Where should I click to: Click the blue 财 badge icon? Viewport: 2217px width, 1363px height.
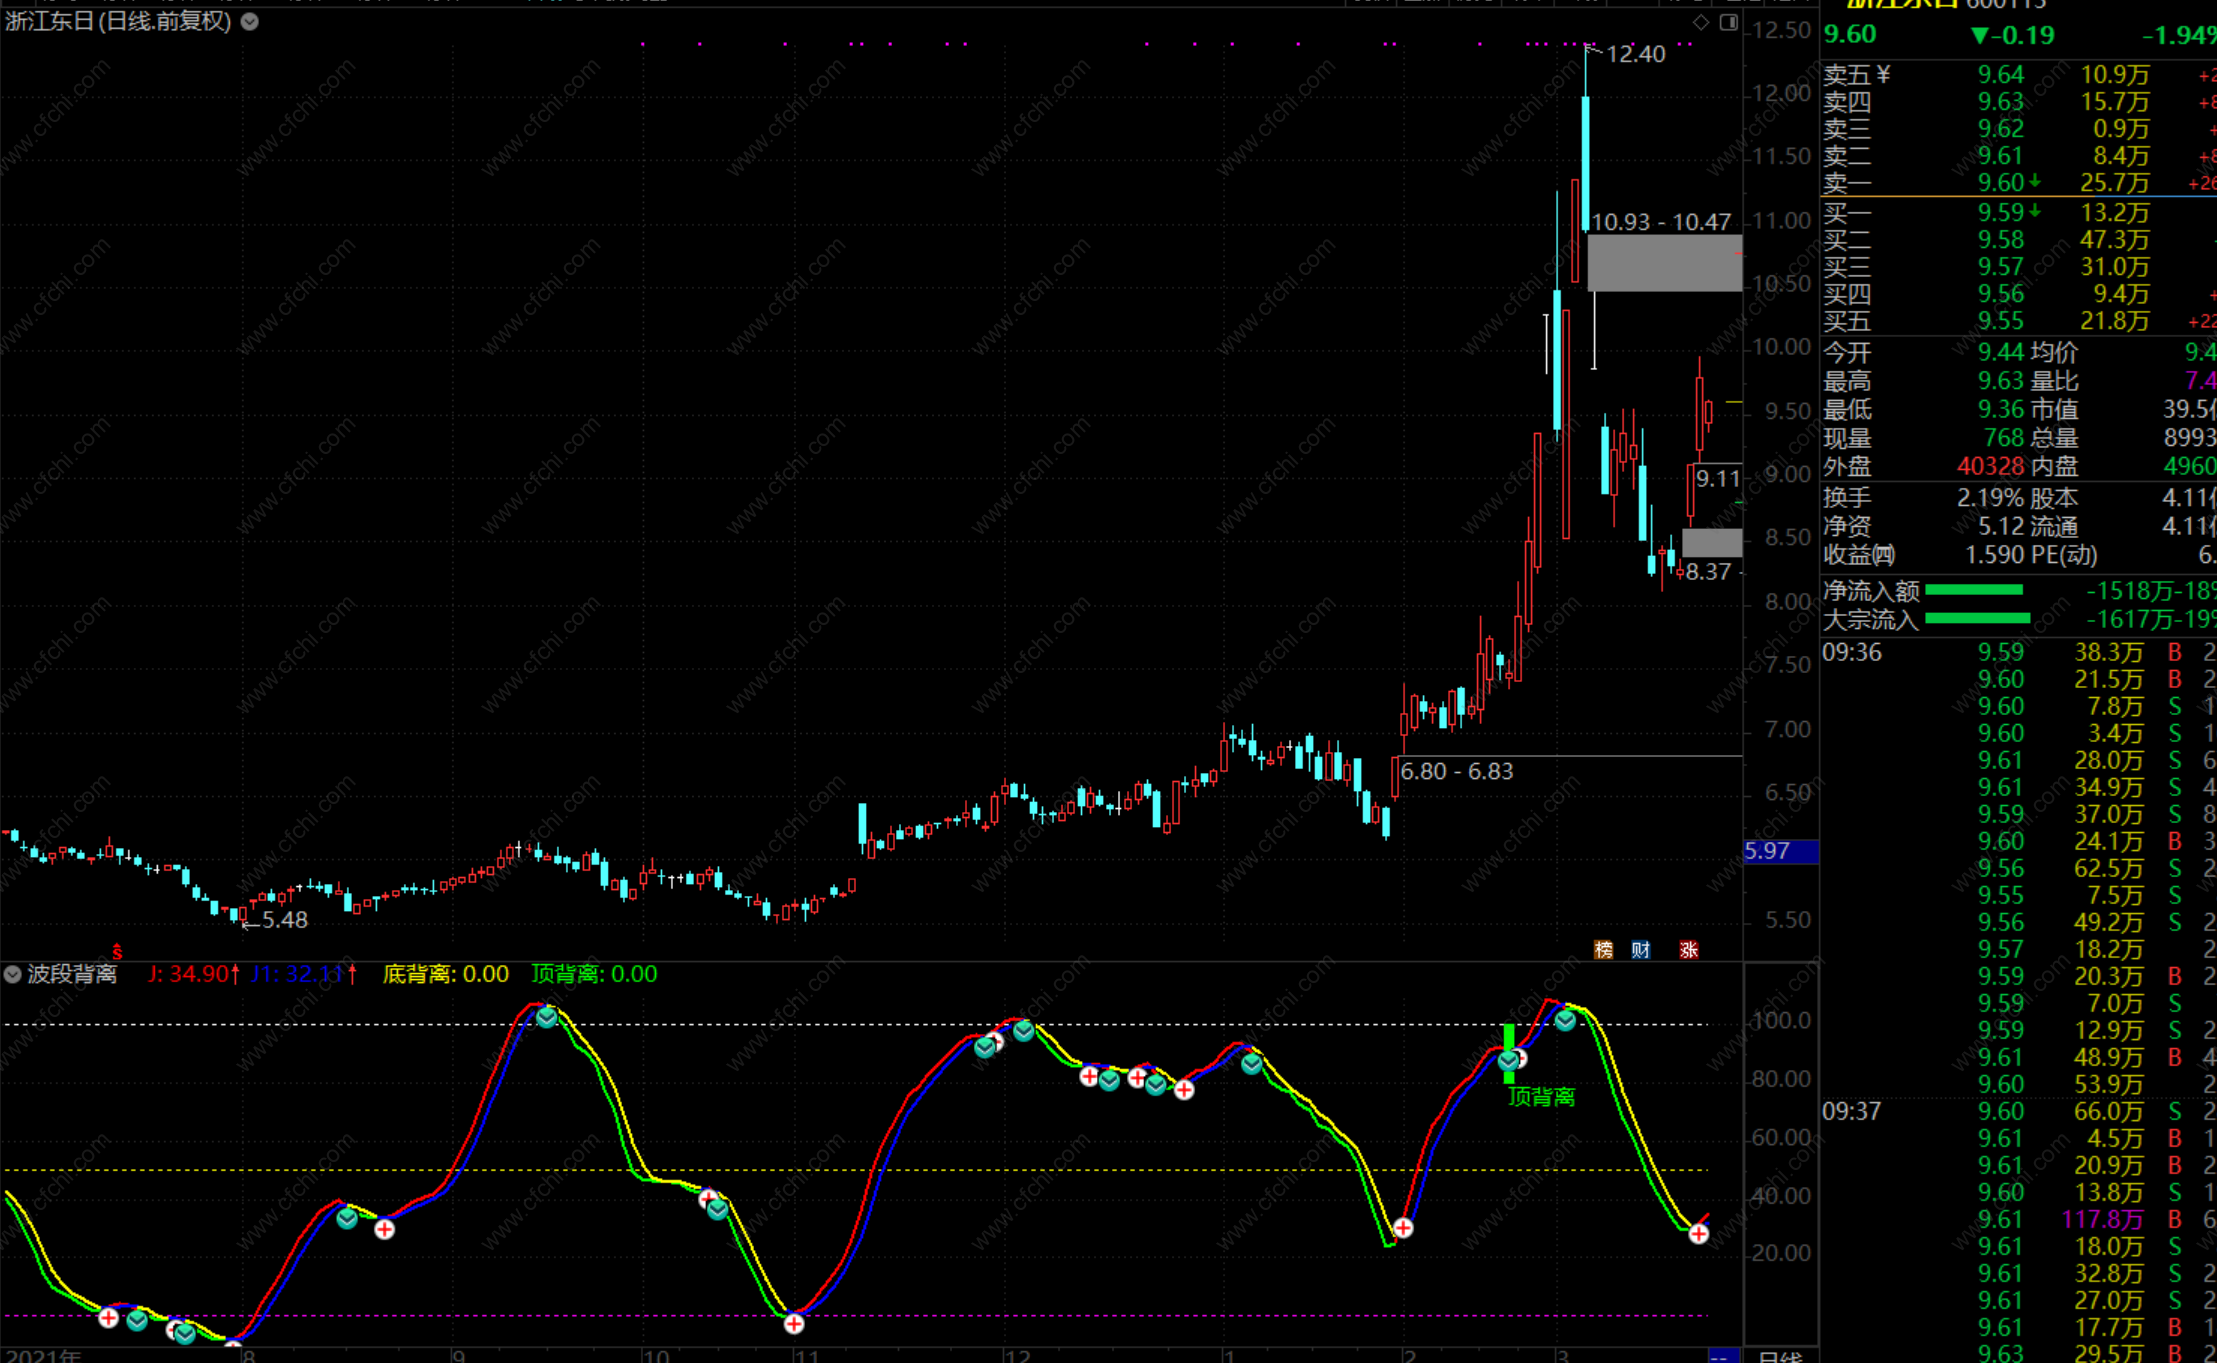click(1641, 949)
